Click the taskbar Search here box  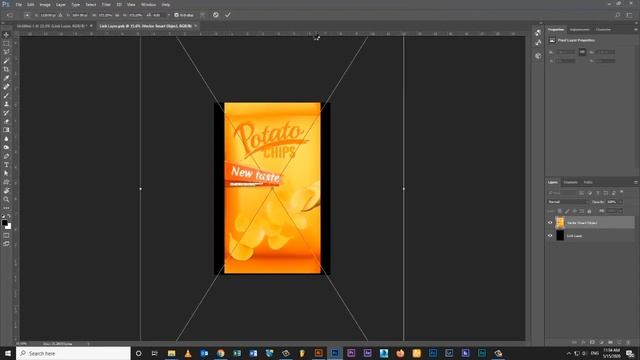click(x=73, y=353)
